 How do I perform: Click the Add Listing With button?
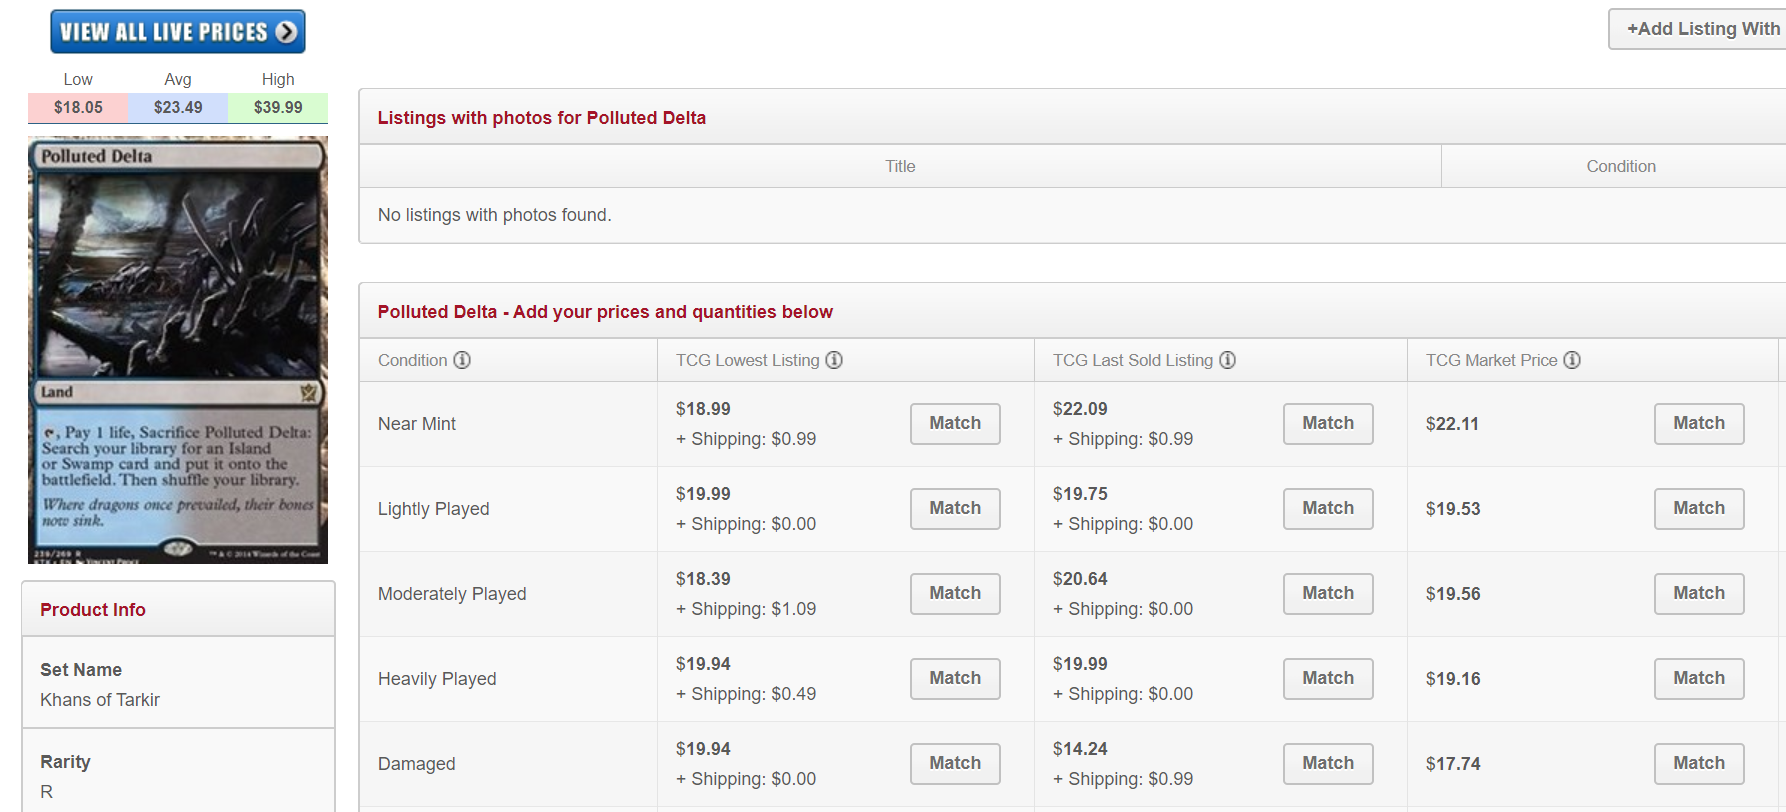1700,29
